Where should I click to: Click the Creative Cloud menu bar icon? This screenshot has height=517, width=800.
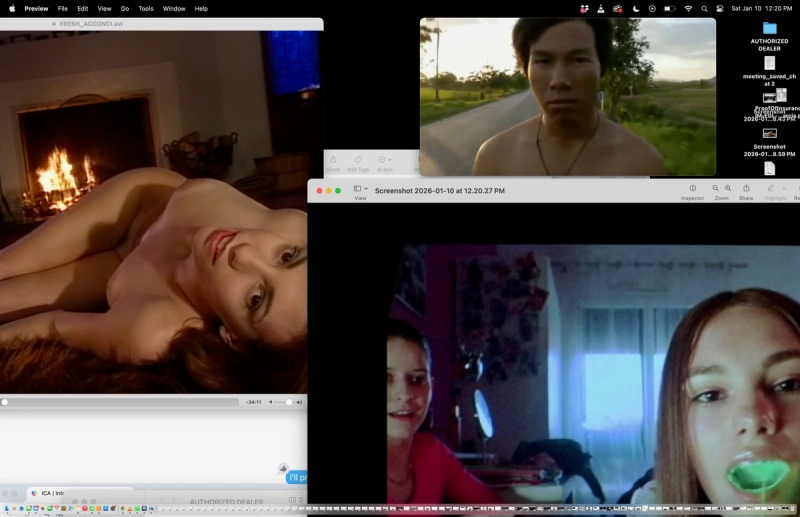(x=617, y=9)
